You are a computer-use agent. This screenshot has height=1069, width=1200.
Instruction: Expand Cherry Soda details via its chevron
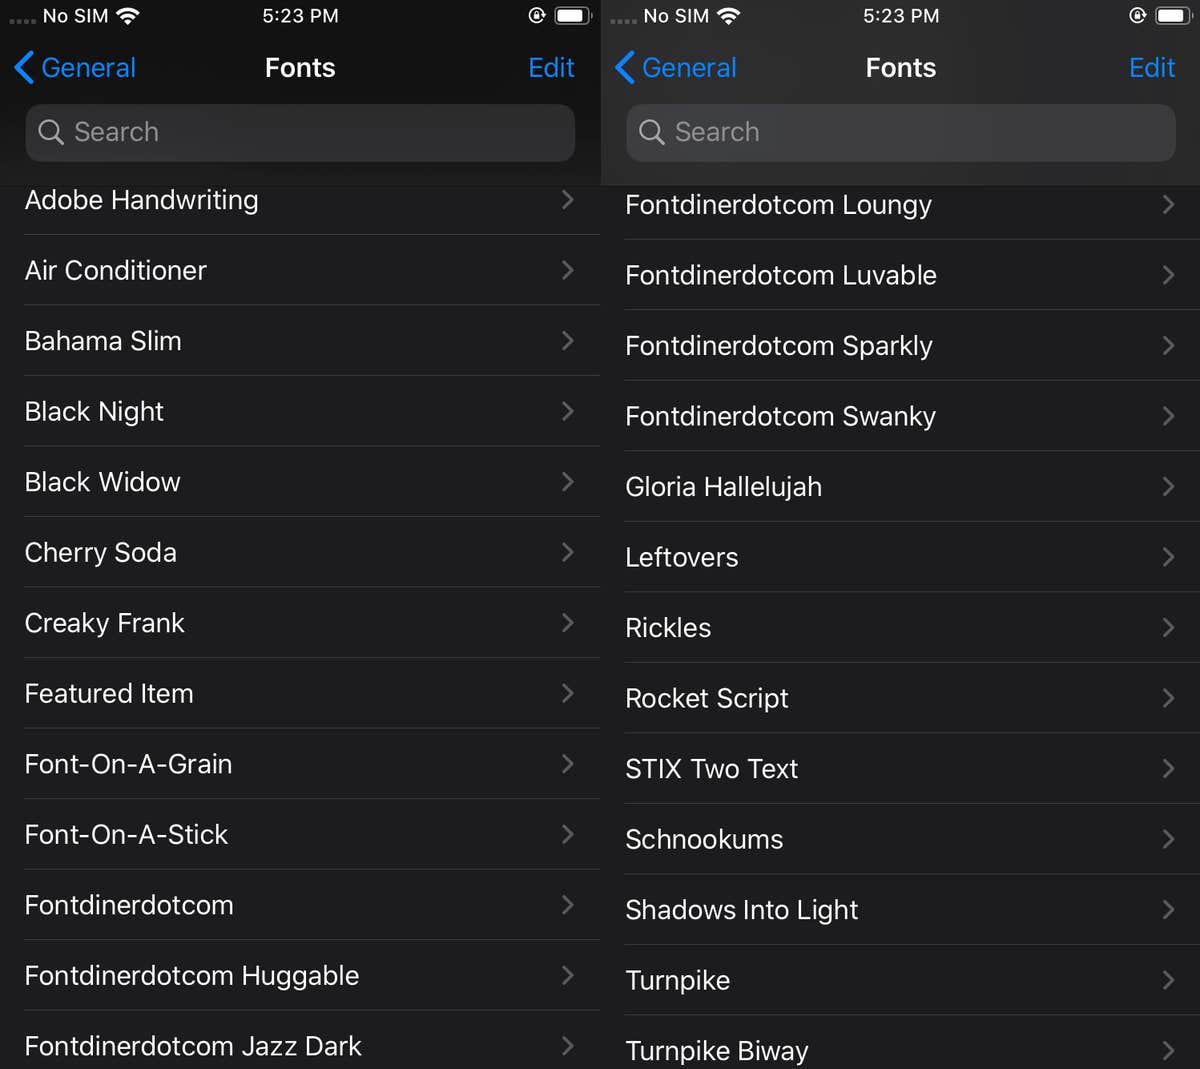567,552
